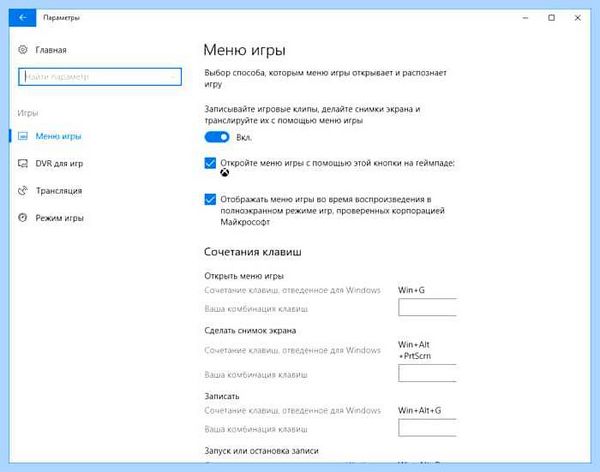Close the Параметры window
This screenshot has width=600, height=472.
(577, 18)
